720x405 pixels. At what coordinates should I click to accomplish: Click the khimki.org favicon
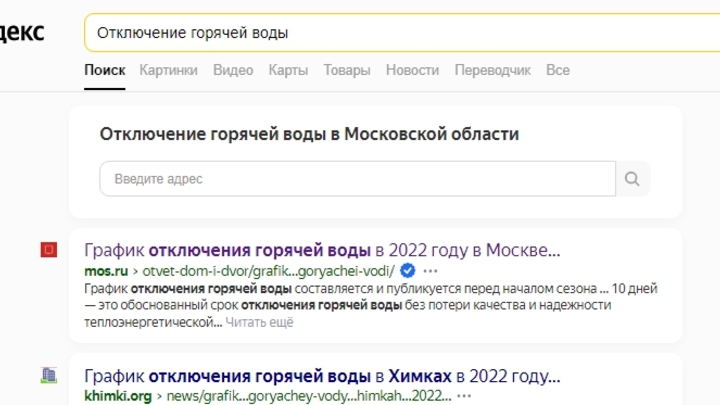pyautogui.click(x=49, y=375)
